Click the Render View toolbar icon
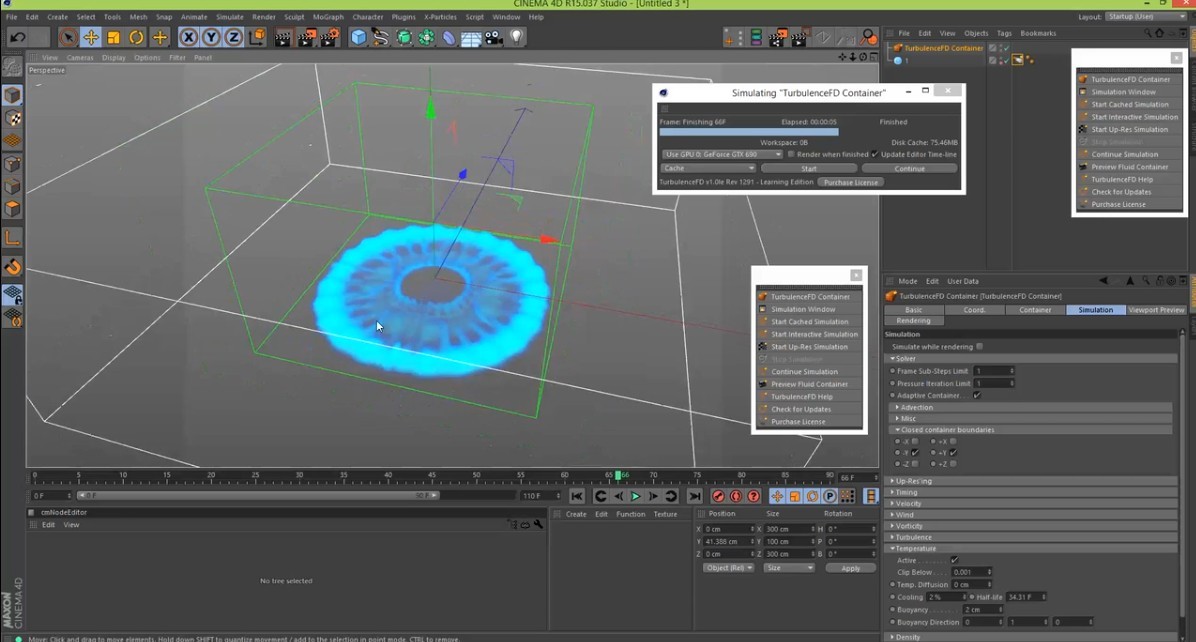 283,37
